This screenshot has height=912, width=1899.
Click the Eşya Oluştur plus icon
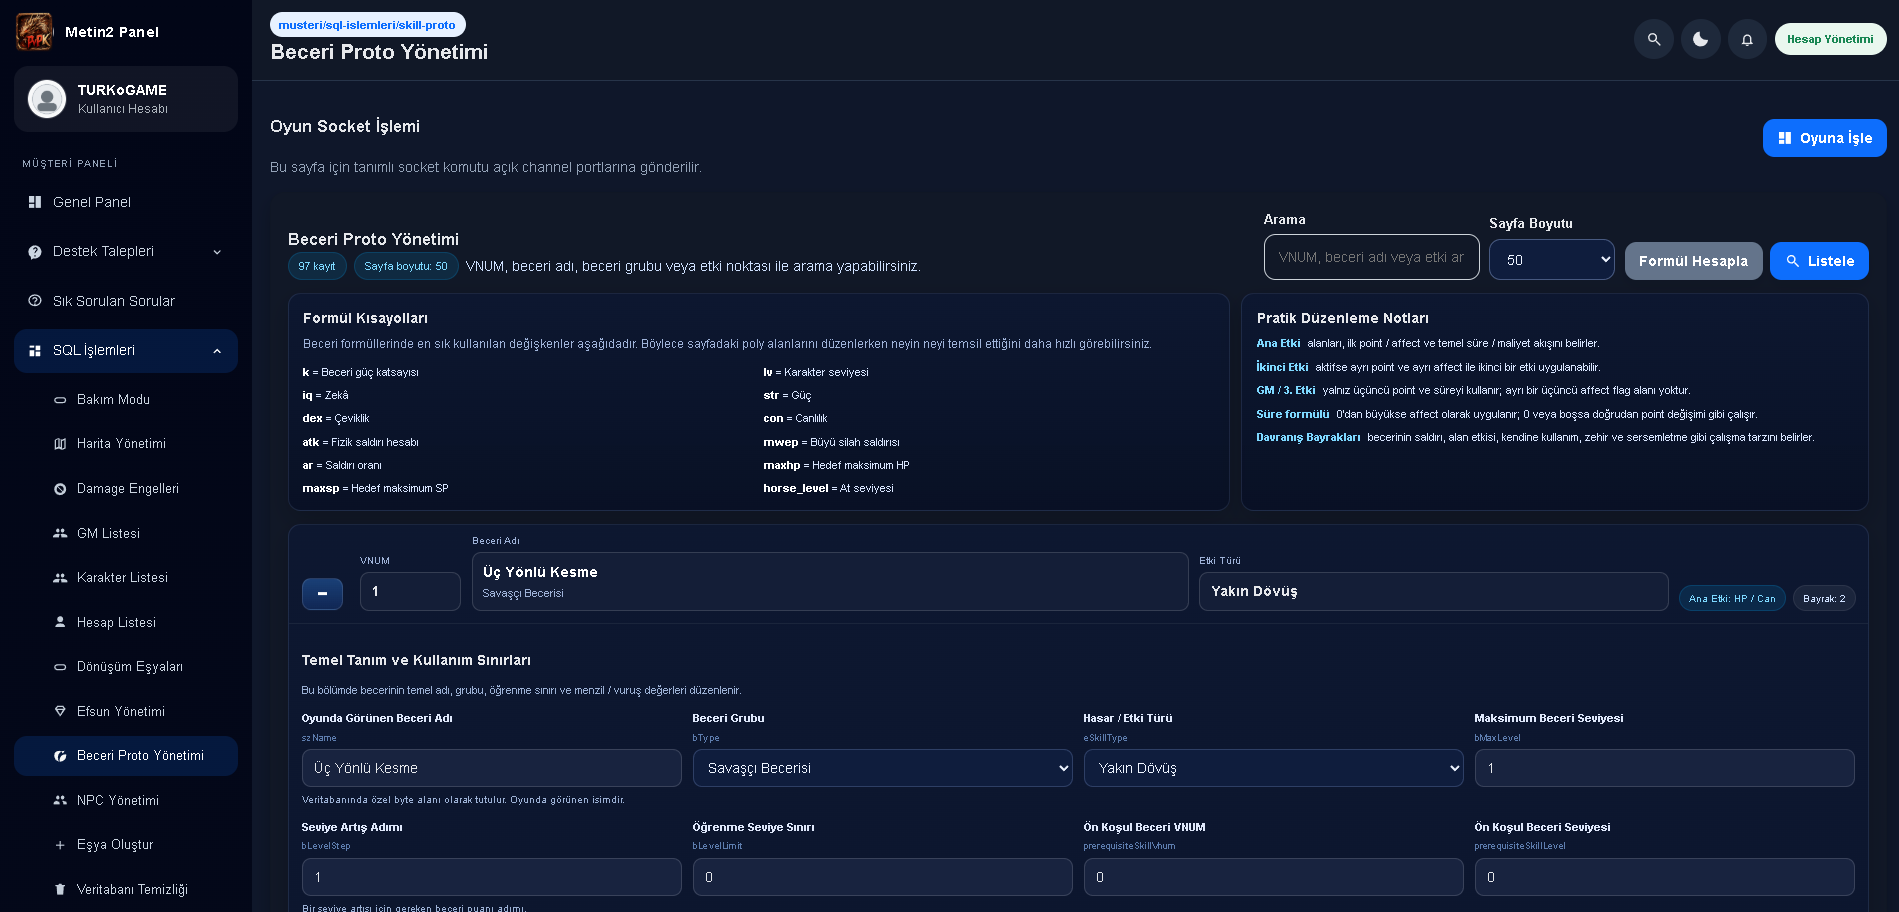(x=60, y=845)
